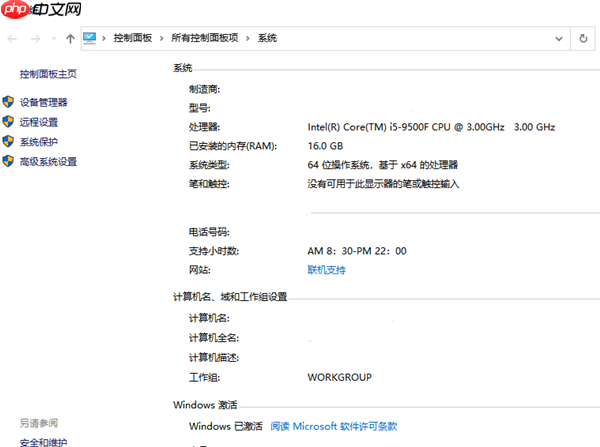
Task: Expand chevron after 所有控制面板项 breadcrumb
Action: click(x=248, y=38)
